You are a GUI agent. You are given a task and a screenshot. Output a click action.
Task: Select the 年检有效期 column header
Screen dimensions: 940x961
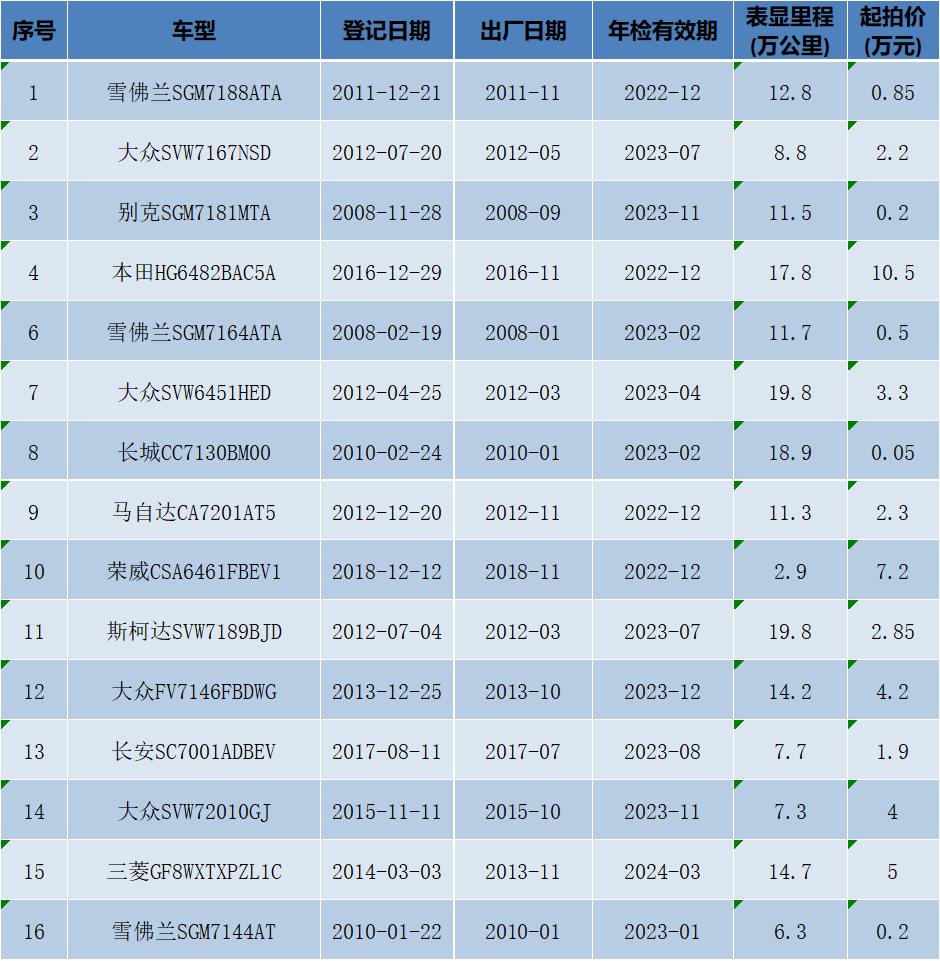(x=662, y=30)
